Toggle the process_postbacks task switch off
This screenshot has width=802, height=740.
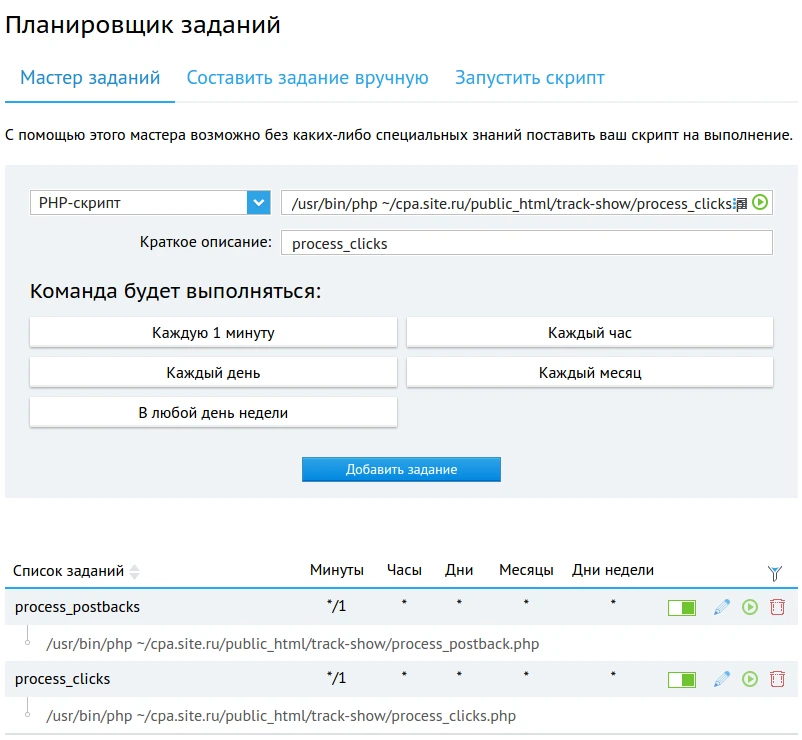681,607
